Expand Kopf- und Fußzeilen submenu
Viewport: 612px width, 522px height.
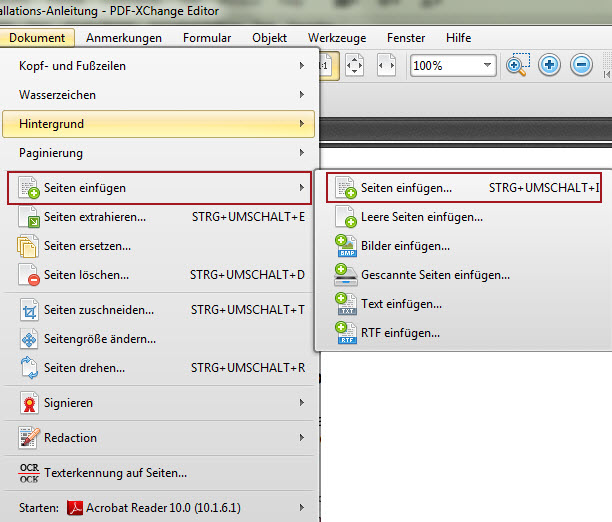158,66
